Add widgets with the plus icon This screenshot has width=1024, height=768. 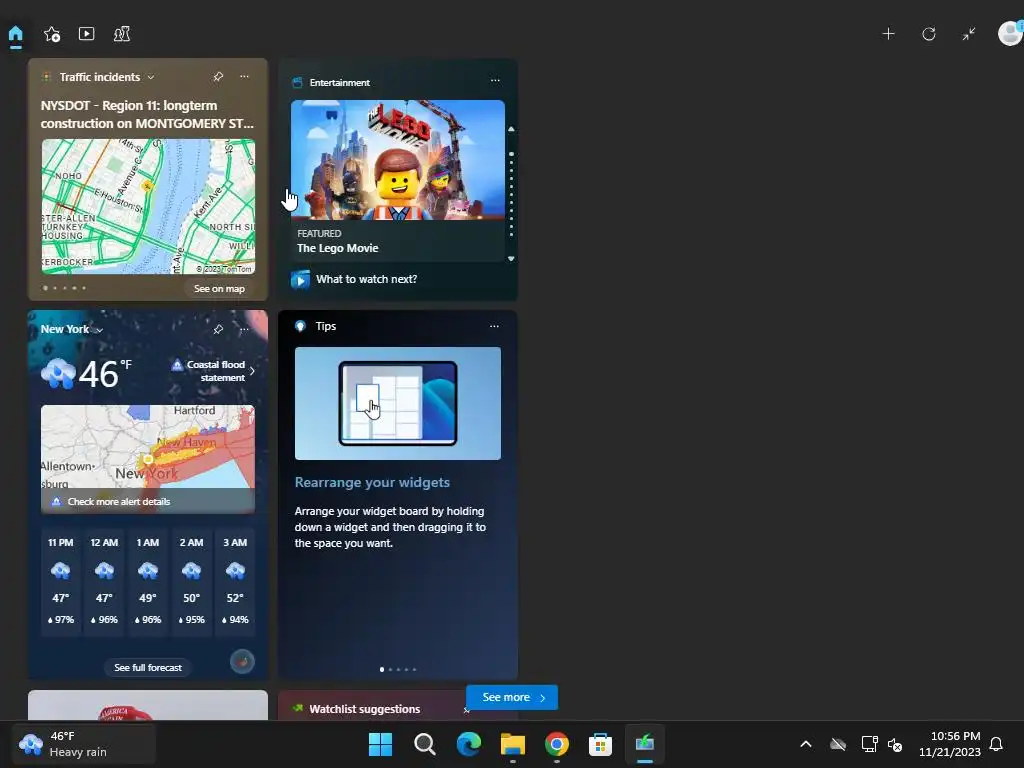click(x=888, y=34)
